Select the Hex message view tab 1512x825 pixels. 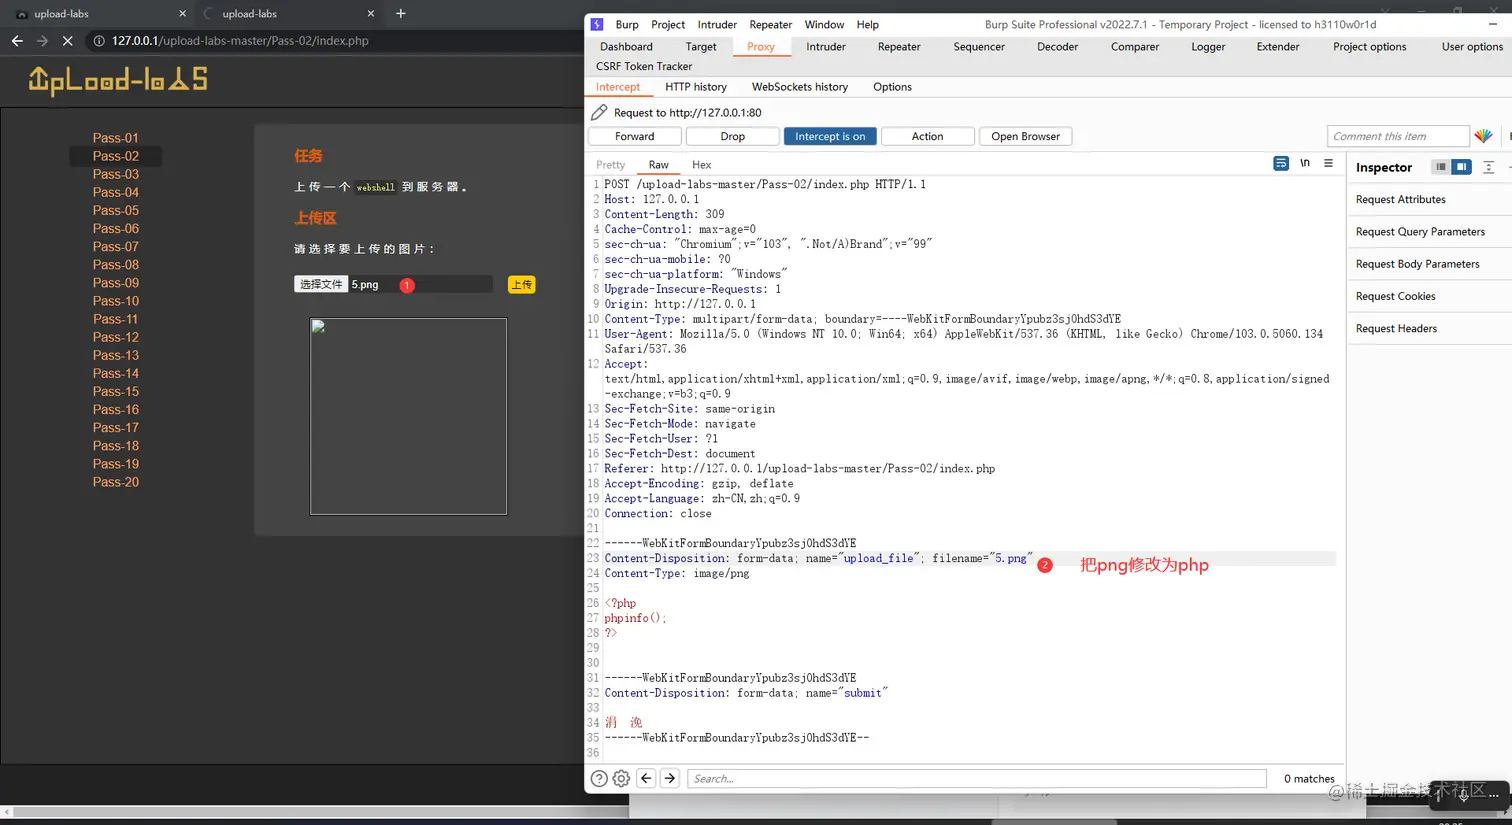(x=702, y=165)
